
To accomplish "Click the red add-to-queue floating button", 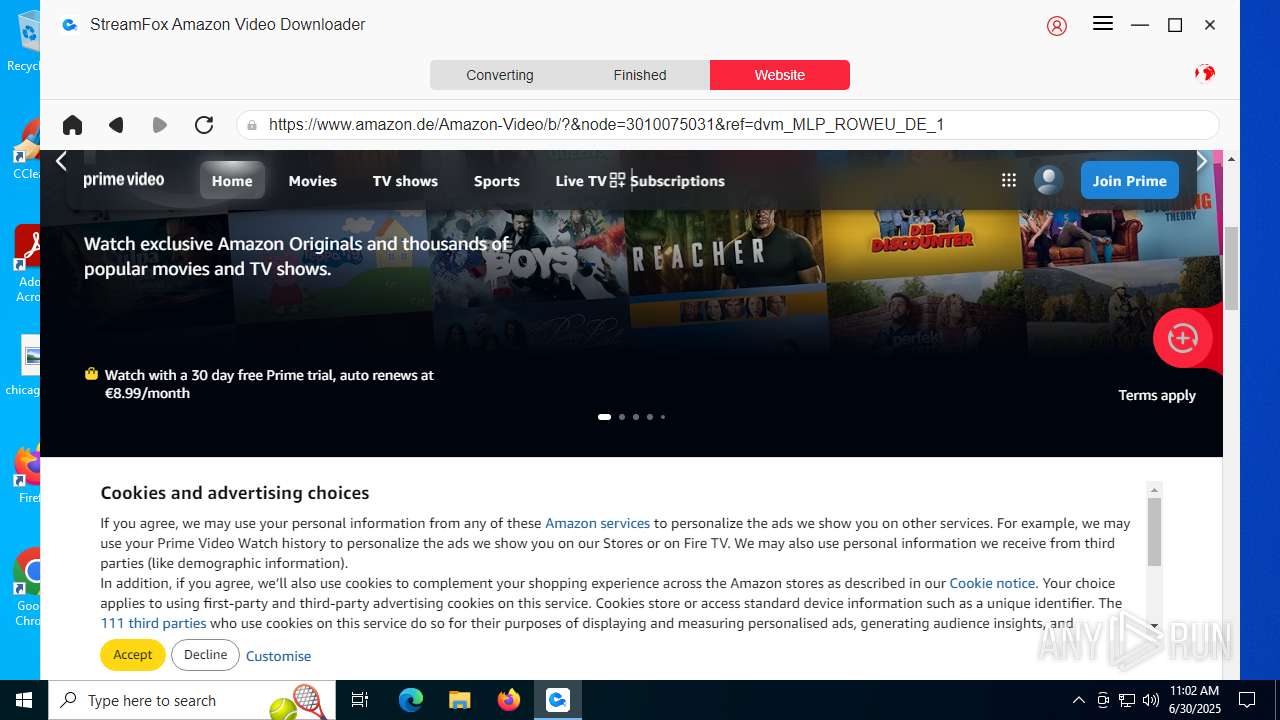I will 1183,338.
